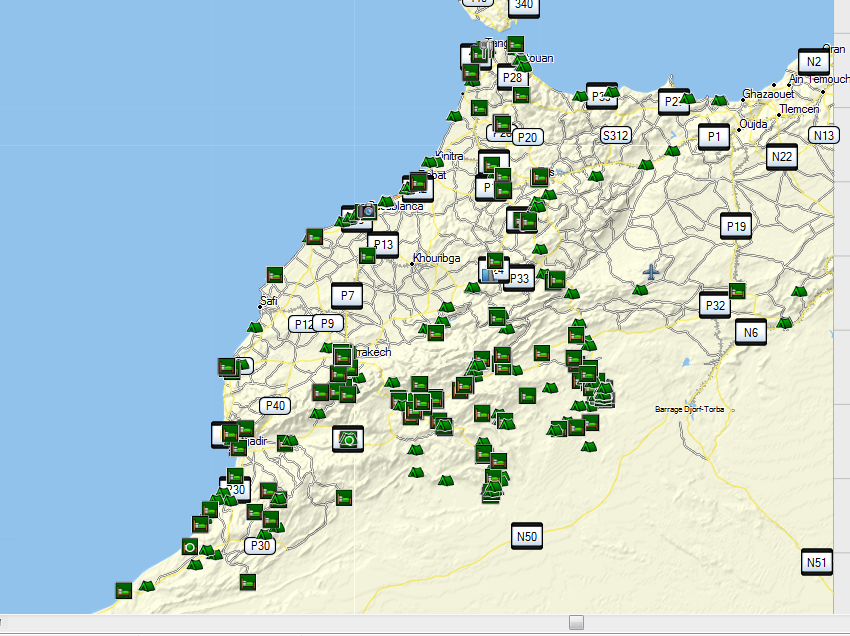The height and width of the screenshot is (636, 850).
Task: Click the lodging icon at the bottom-left coast
Action: 124,590
